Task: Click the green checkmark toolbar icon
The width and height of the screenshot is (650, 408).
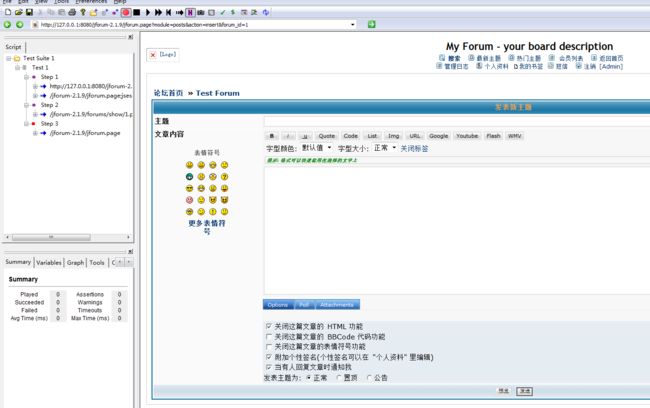Action: point(223,12)
